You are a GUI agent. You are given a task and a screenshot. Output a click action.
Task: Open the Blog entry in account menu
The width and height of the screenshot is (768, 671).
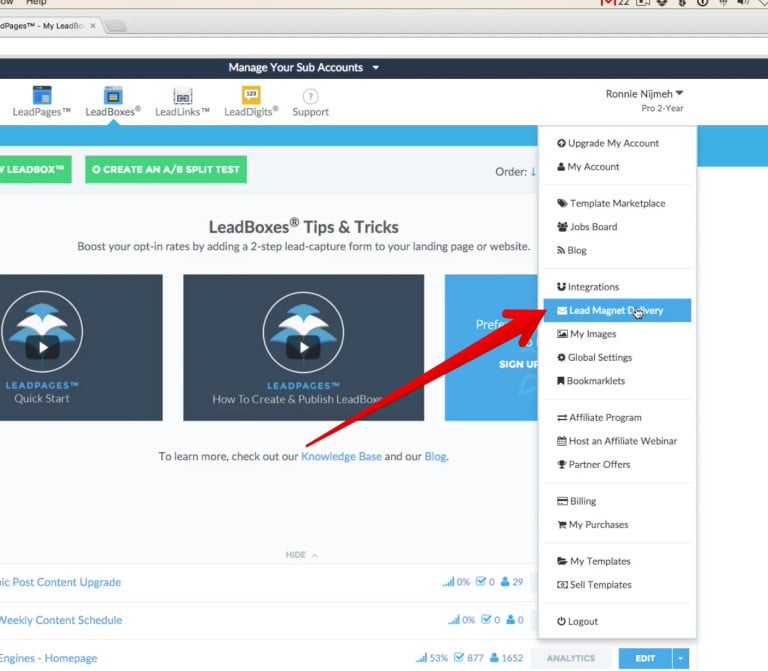pos(572,250)
